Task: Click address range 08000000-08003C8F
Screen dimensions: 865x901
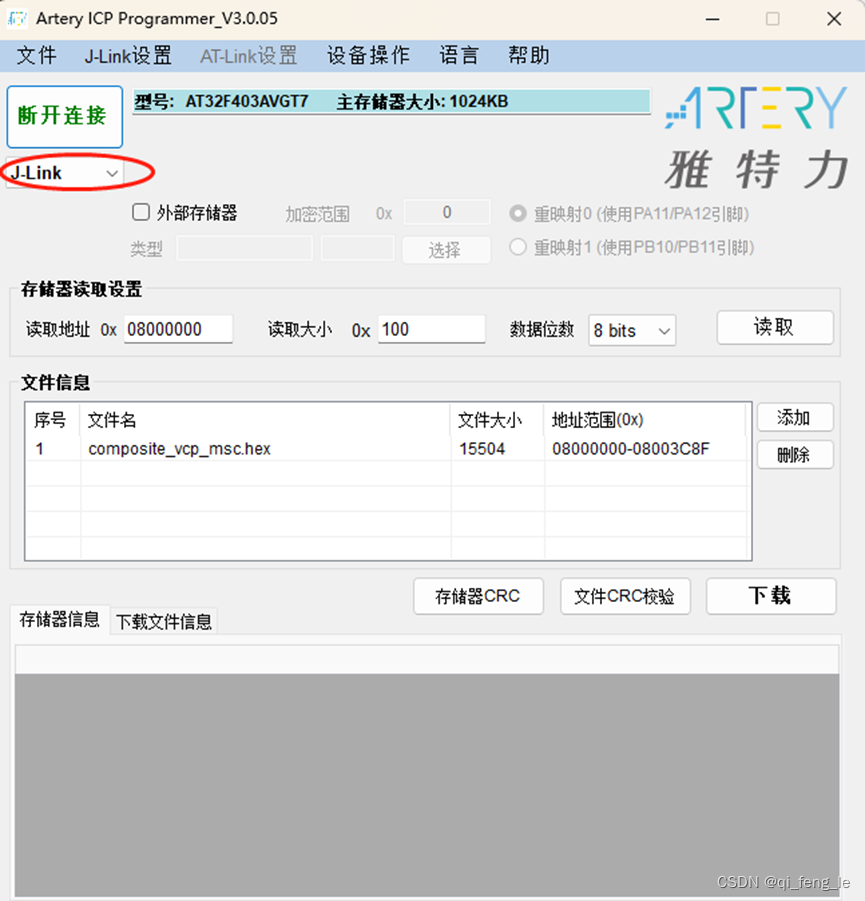Action: 631,449
